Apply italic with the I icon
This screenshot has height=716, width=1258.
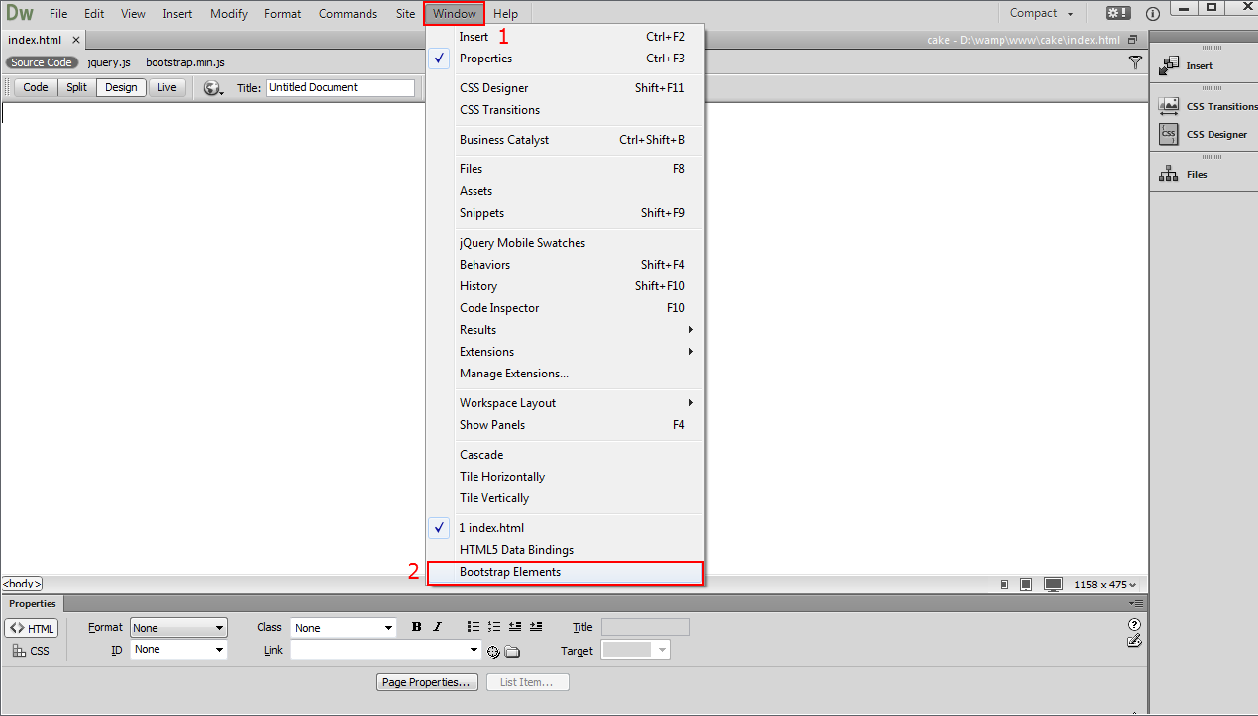(x=437, y=627)
